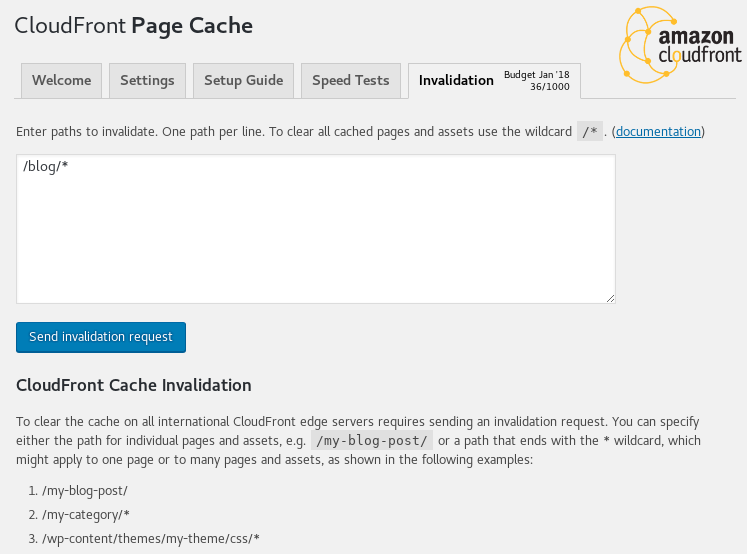Focus the invalidation paths text area
The image size is (747, 554).
pos(316,229)
